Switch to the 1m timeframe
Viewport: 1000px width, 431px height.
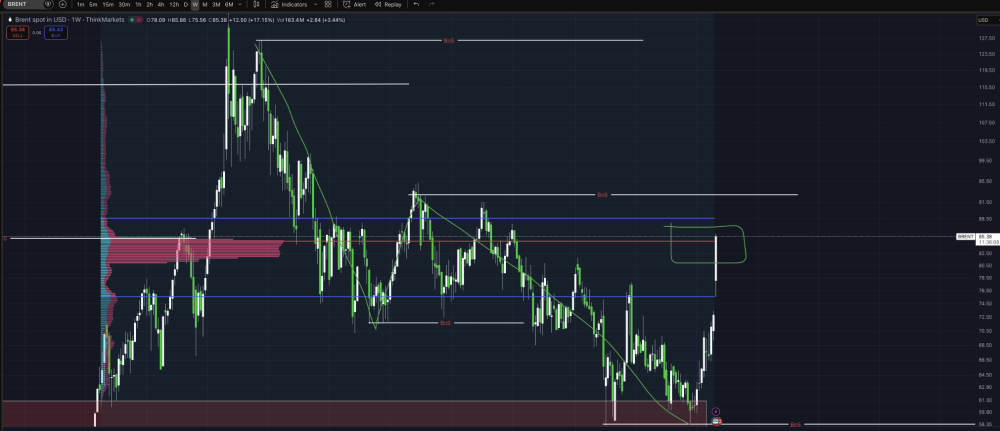coord(80,4)
